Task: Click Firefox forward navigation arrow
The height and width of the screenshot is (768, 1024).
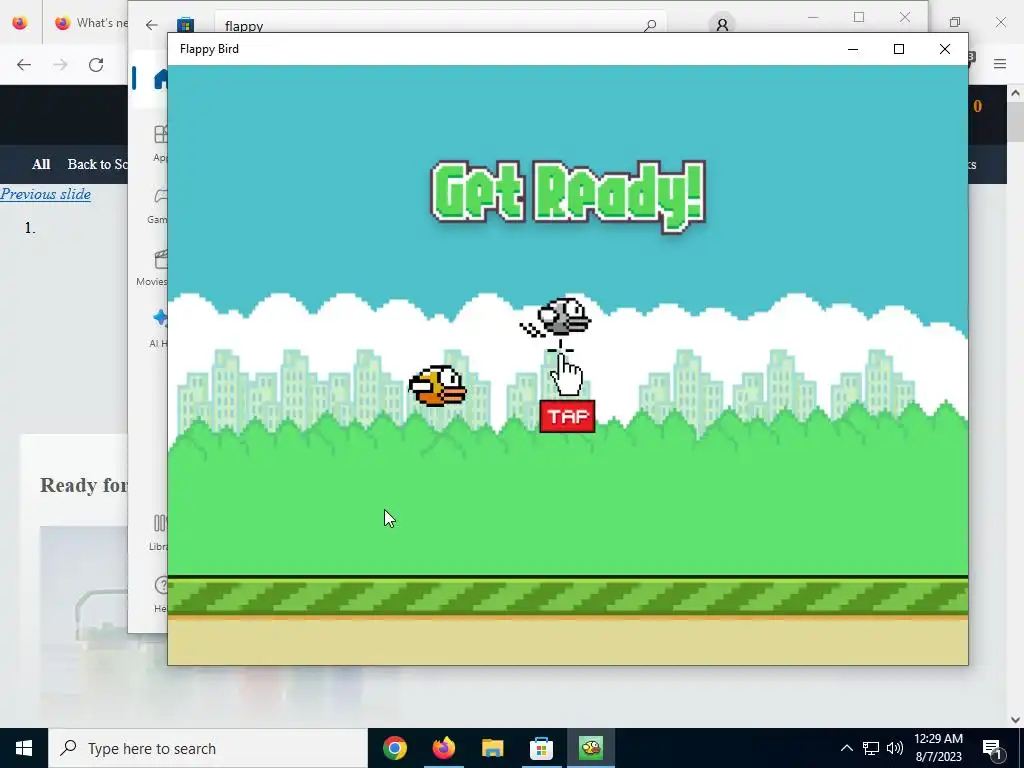Action: click(60, 65)
